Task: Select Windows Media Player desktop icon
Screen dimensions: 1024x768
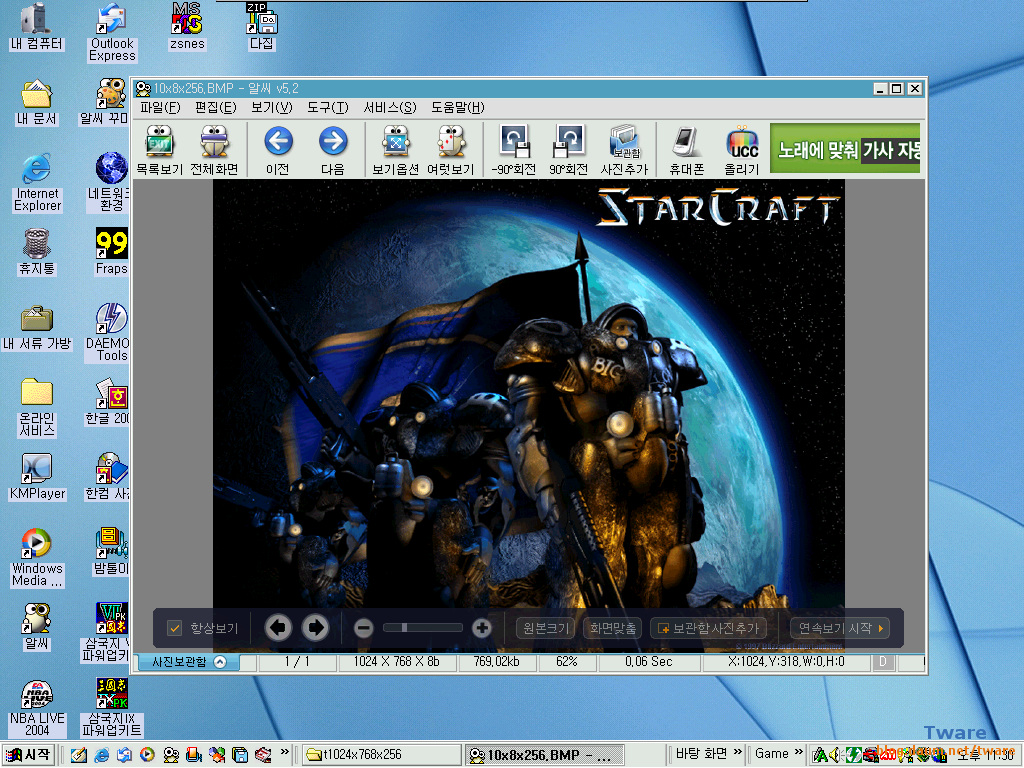Action: [x=37, y=558]
